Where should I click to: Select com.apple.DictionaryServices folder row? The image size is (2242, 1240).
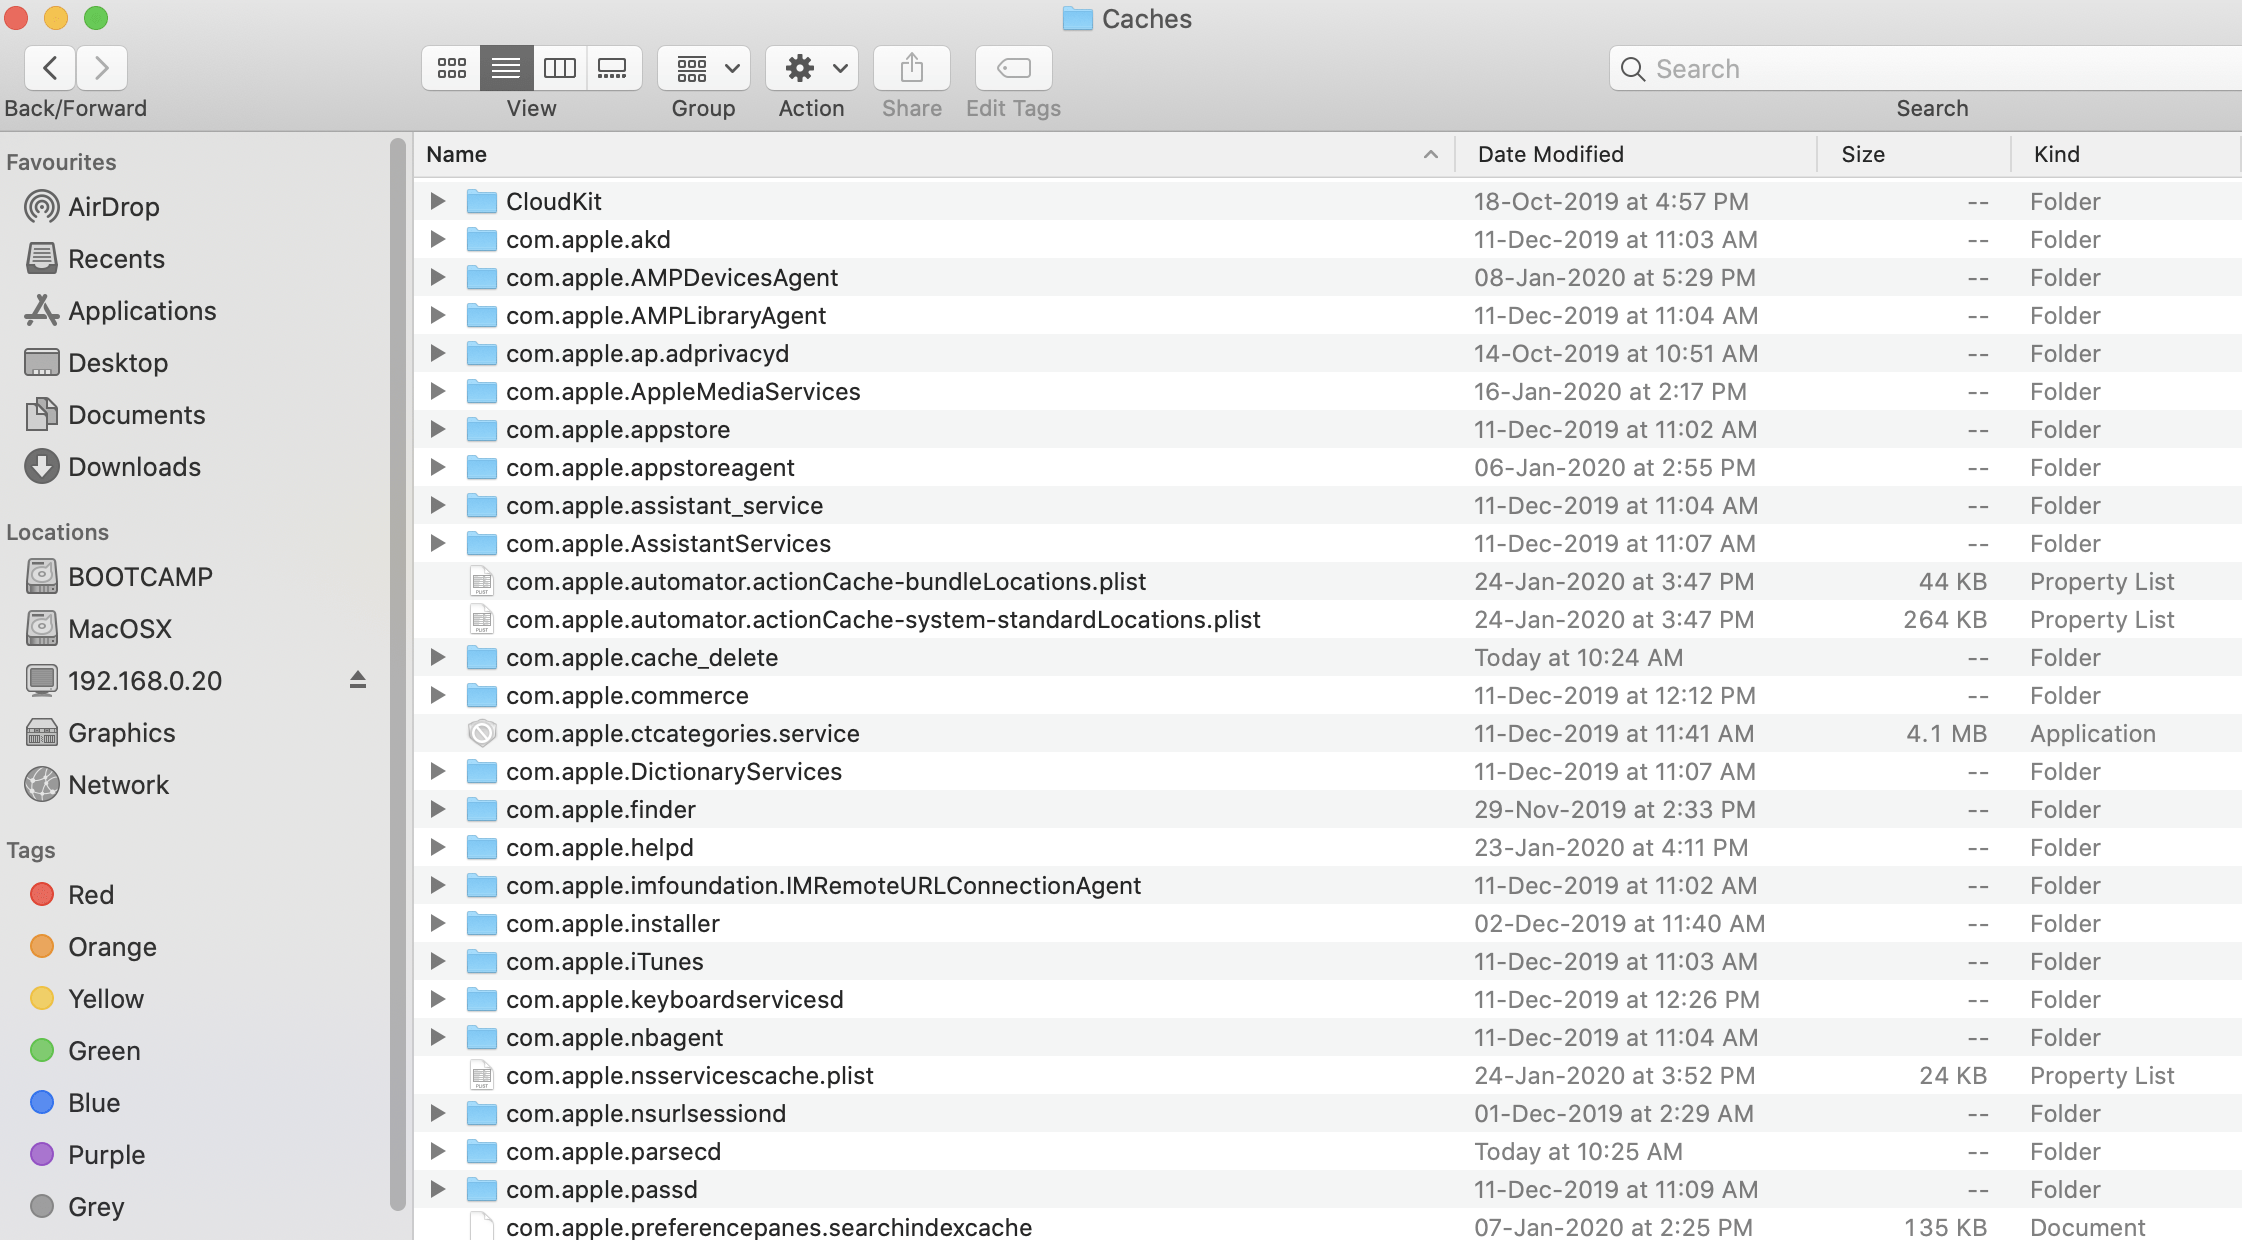click(x=1328, y=771)
